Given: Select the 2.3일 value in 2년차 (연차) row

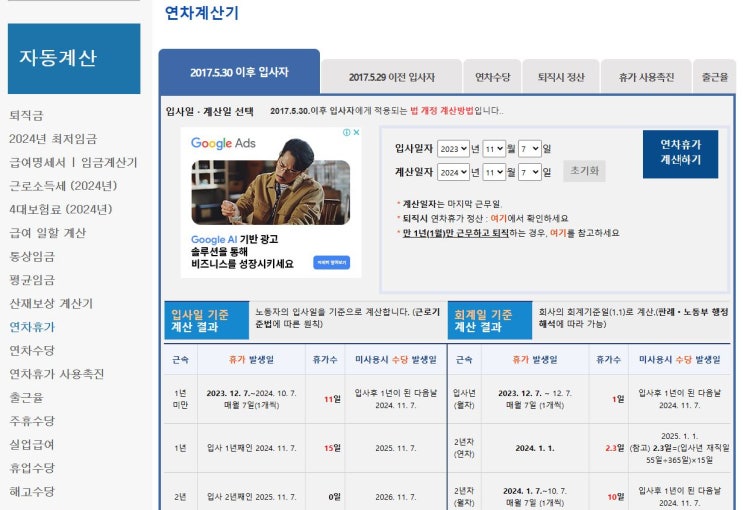Looking at the screenshot, I should tap(615, 448).
